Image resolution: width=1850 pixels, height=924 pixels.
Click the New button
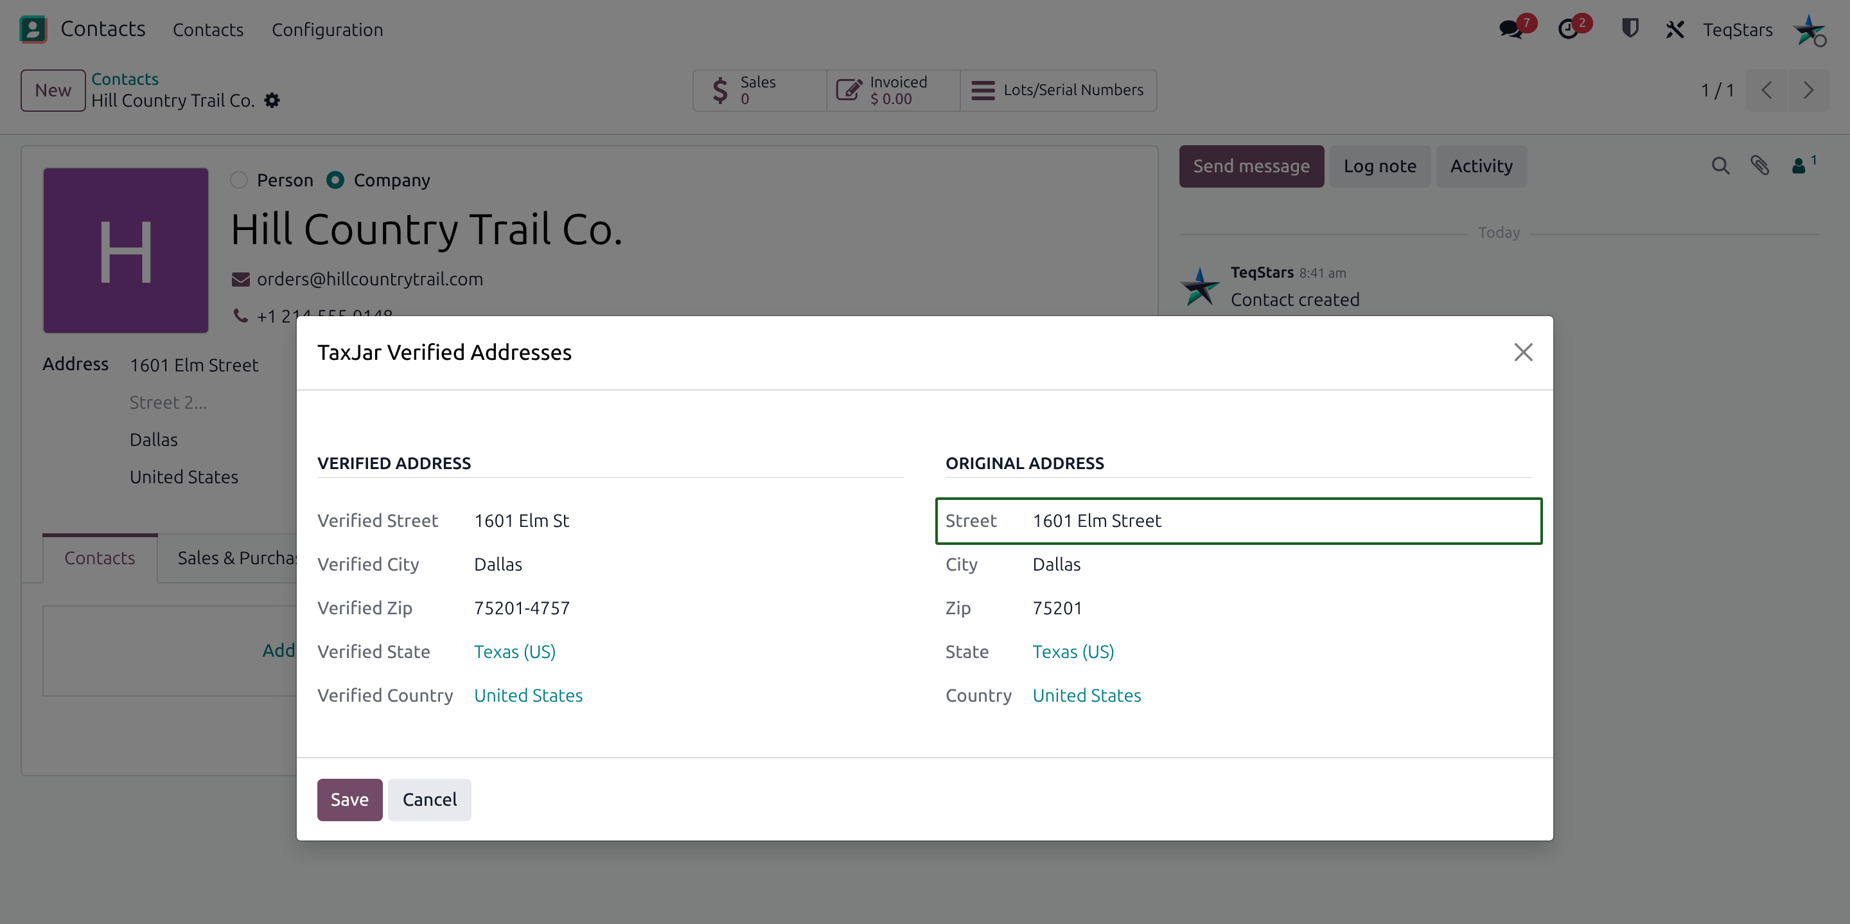53,90
